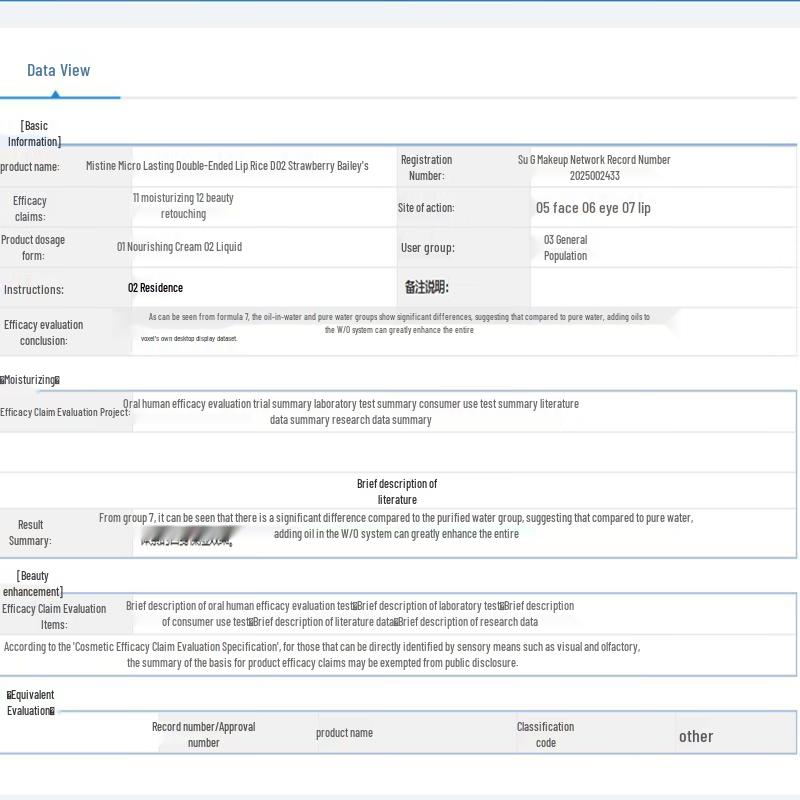Tick the marker before literature data description

click(250, 622)
